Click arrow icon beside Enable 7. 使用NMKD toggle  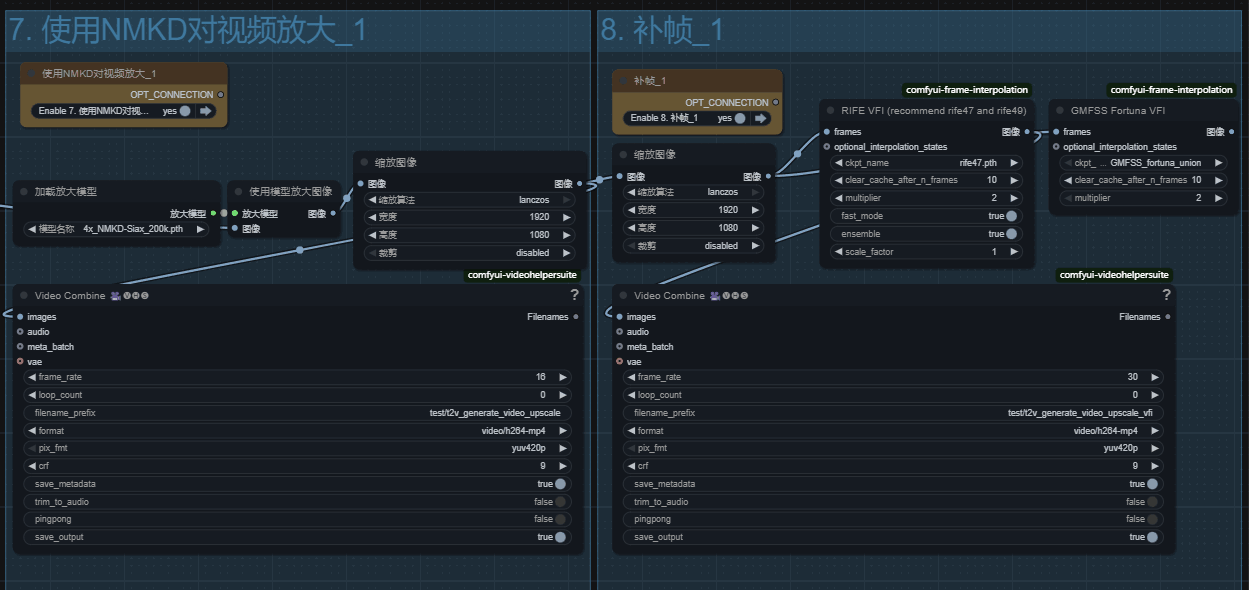point(207,111)
